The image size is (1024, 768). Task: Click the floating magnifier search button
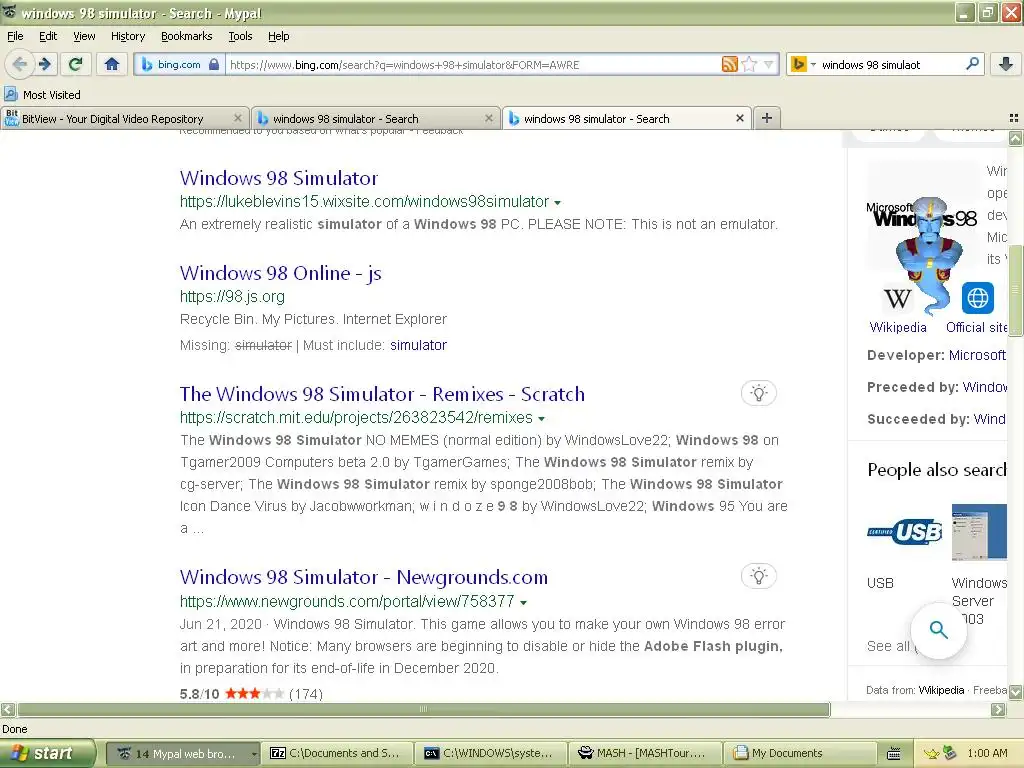click(x=938, y=630)
